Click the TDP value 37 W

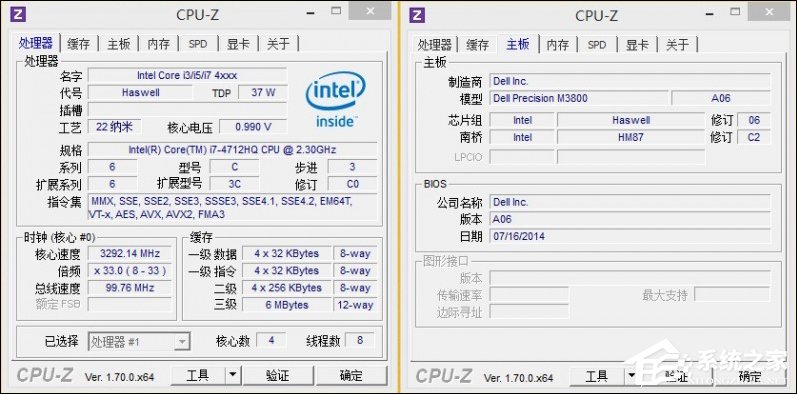coord(263,93)
